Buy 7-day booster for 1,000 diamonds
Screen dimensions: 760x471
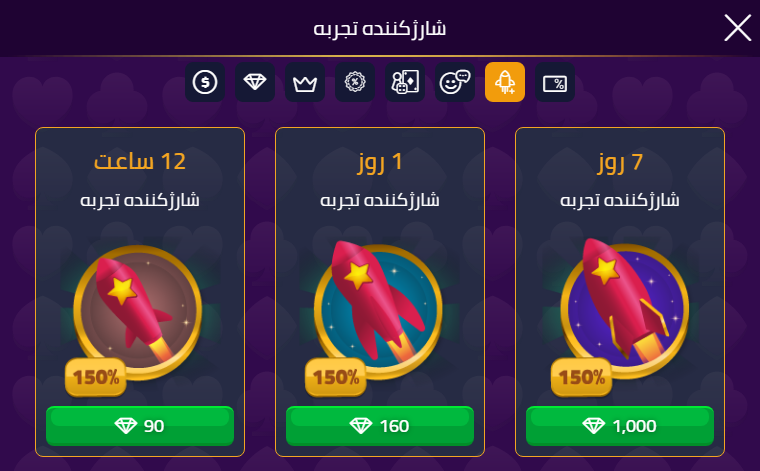pos(620,426)
